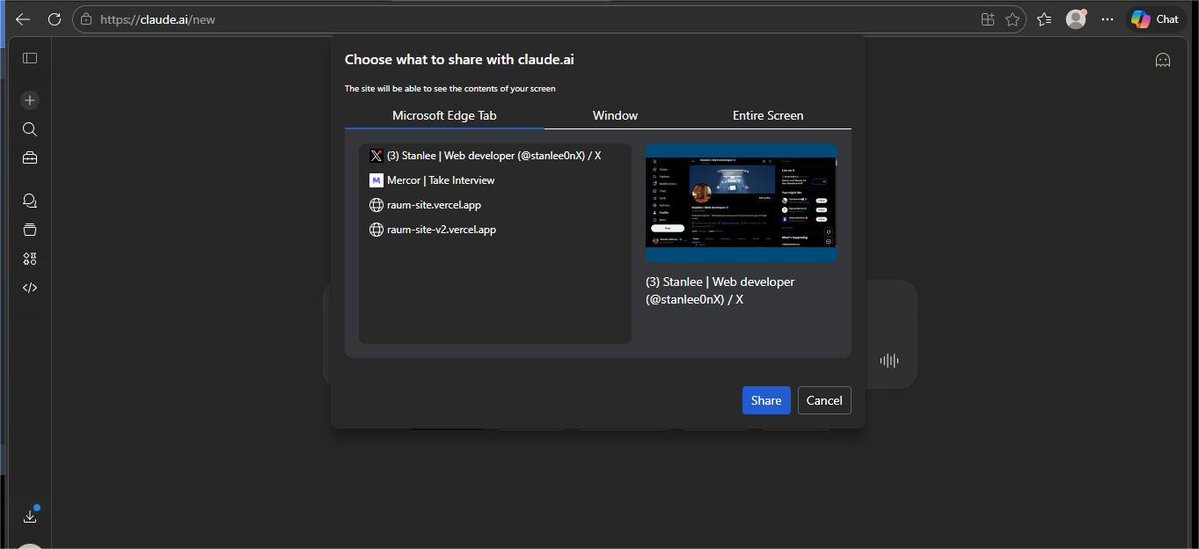Viewport: 1199px width, 549px height.
Task: Select the Mercor Take Interview tab entry
Action: pyautogui.click(x=495, y=180)
